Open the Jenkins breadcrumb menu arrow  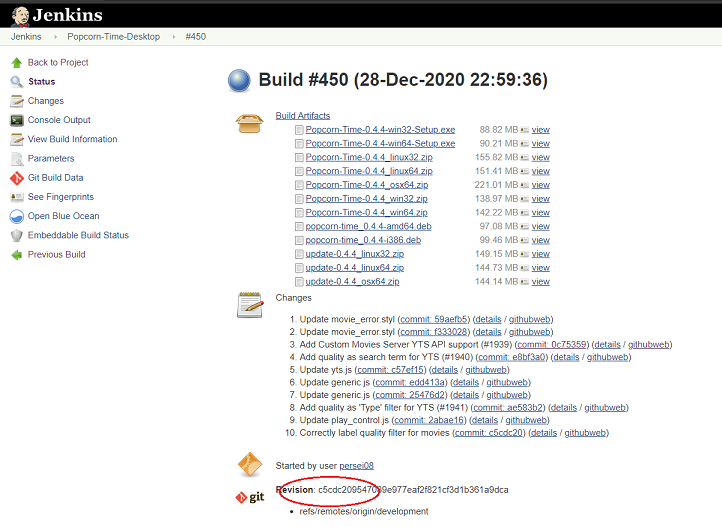pos(55,37)
